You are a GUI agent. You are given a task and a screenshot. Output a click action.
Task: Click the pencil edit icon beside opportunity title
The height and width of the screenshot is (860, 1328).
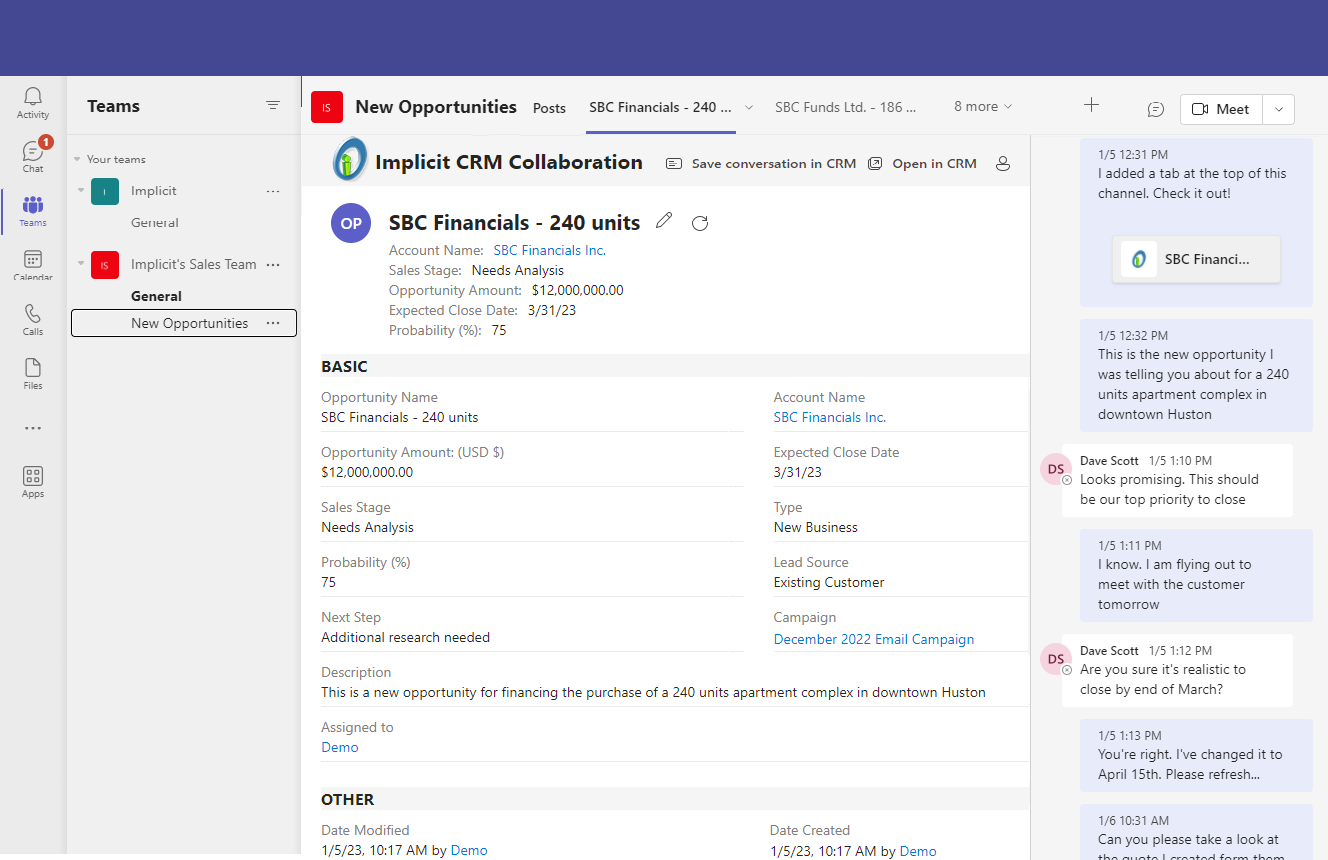point(664,221)
